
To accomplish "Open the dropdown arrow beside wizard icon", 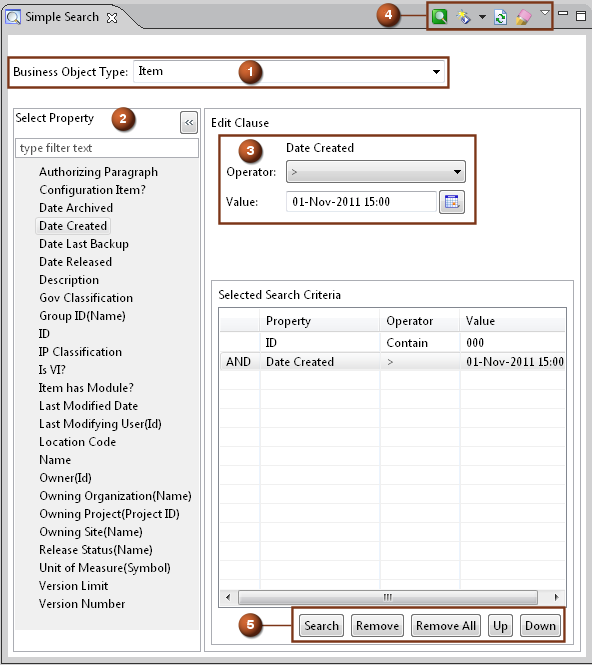I will pos(482,17).
